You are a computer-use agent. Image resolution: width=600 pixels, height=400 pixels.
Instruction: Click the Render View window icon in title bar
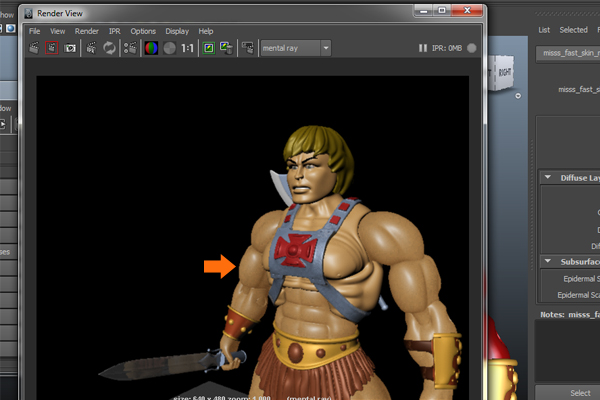(x=29, y=14)
